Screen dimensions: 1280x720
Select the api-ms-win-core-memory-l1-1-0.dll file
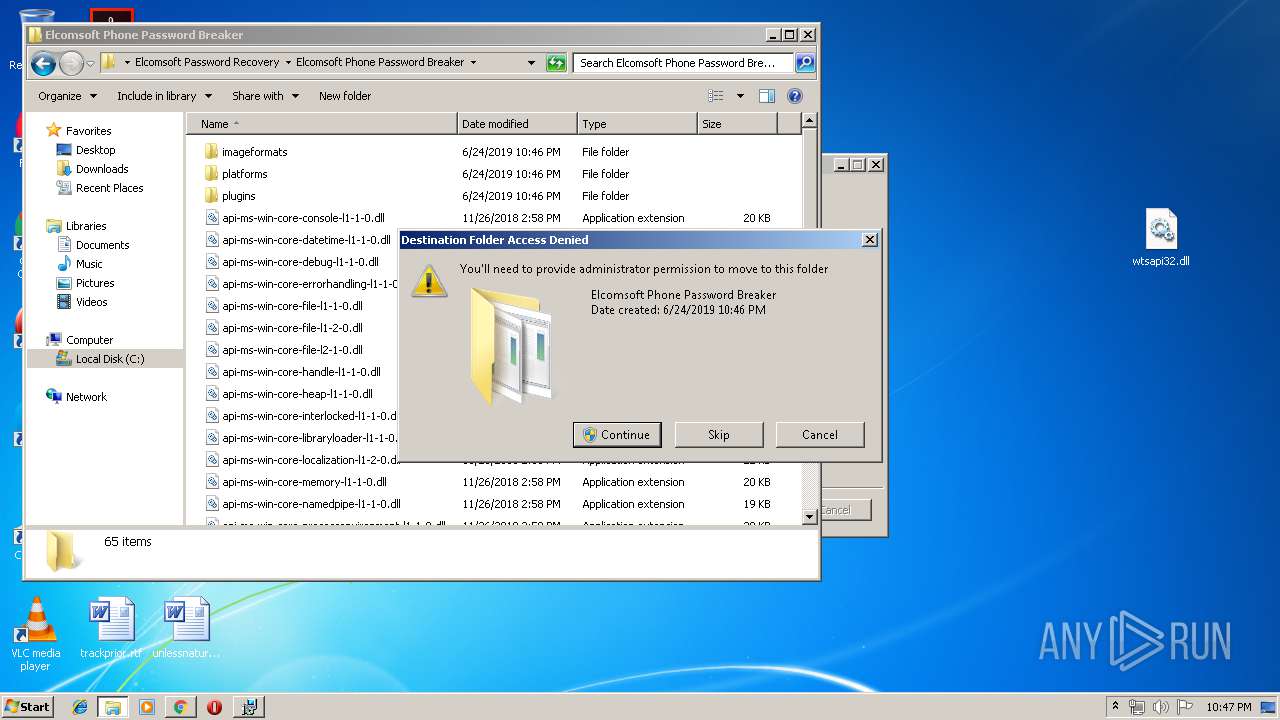296,482
